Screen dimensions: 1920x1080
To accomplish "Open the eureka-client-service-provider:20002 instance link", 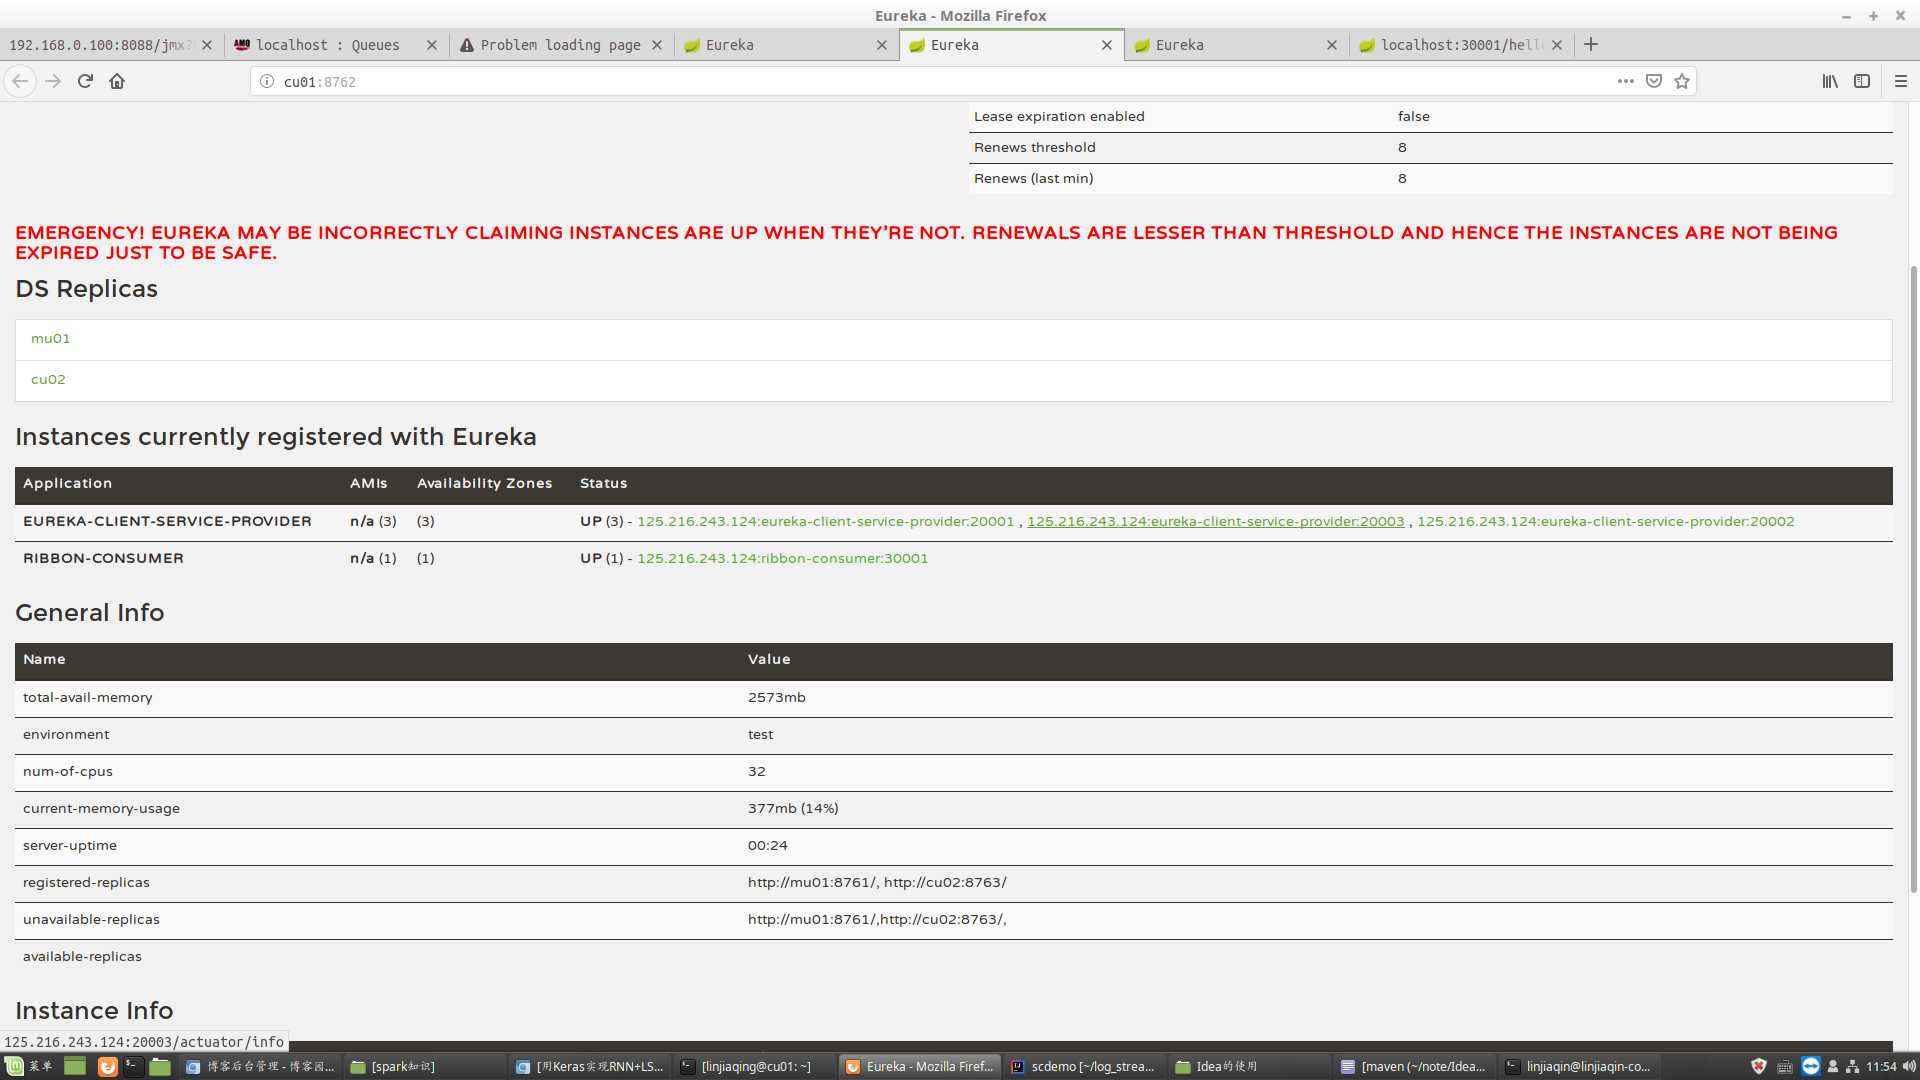I will 1605,522.
